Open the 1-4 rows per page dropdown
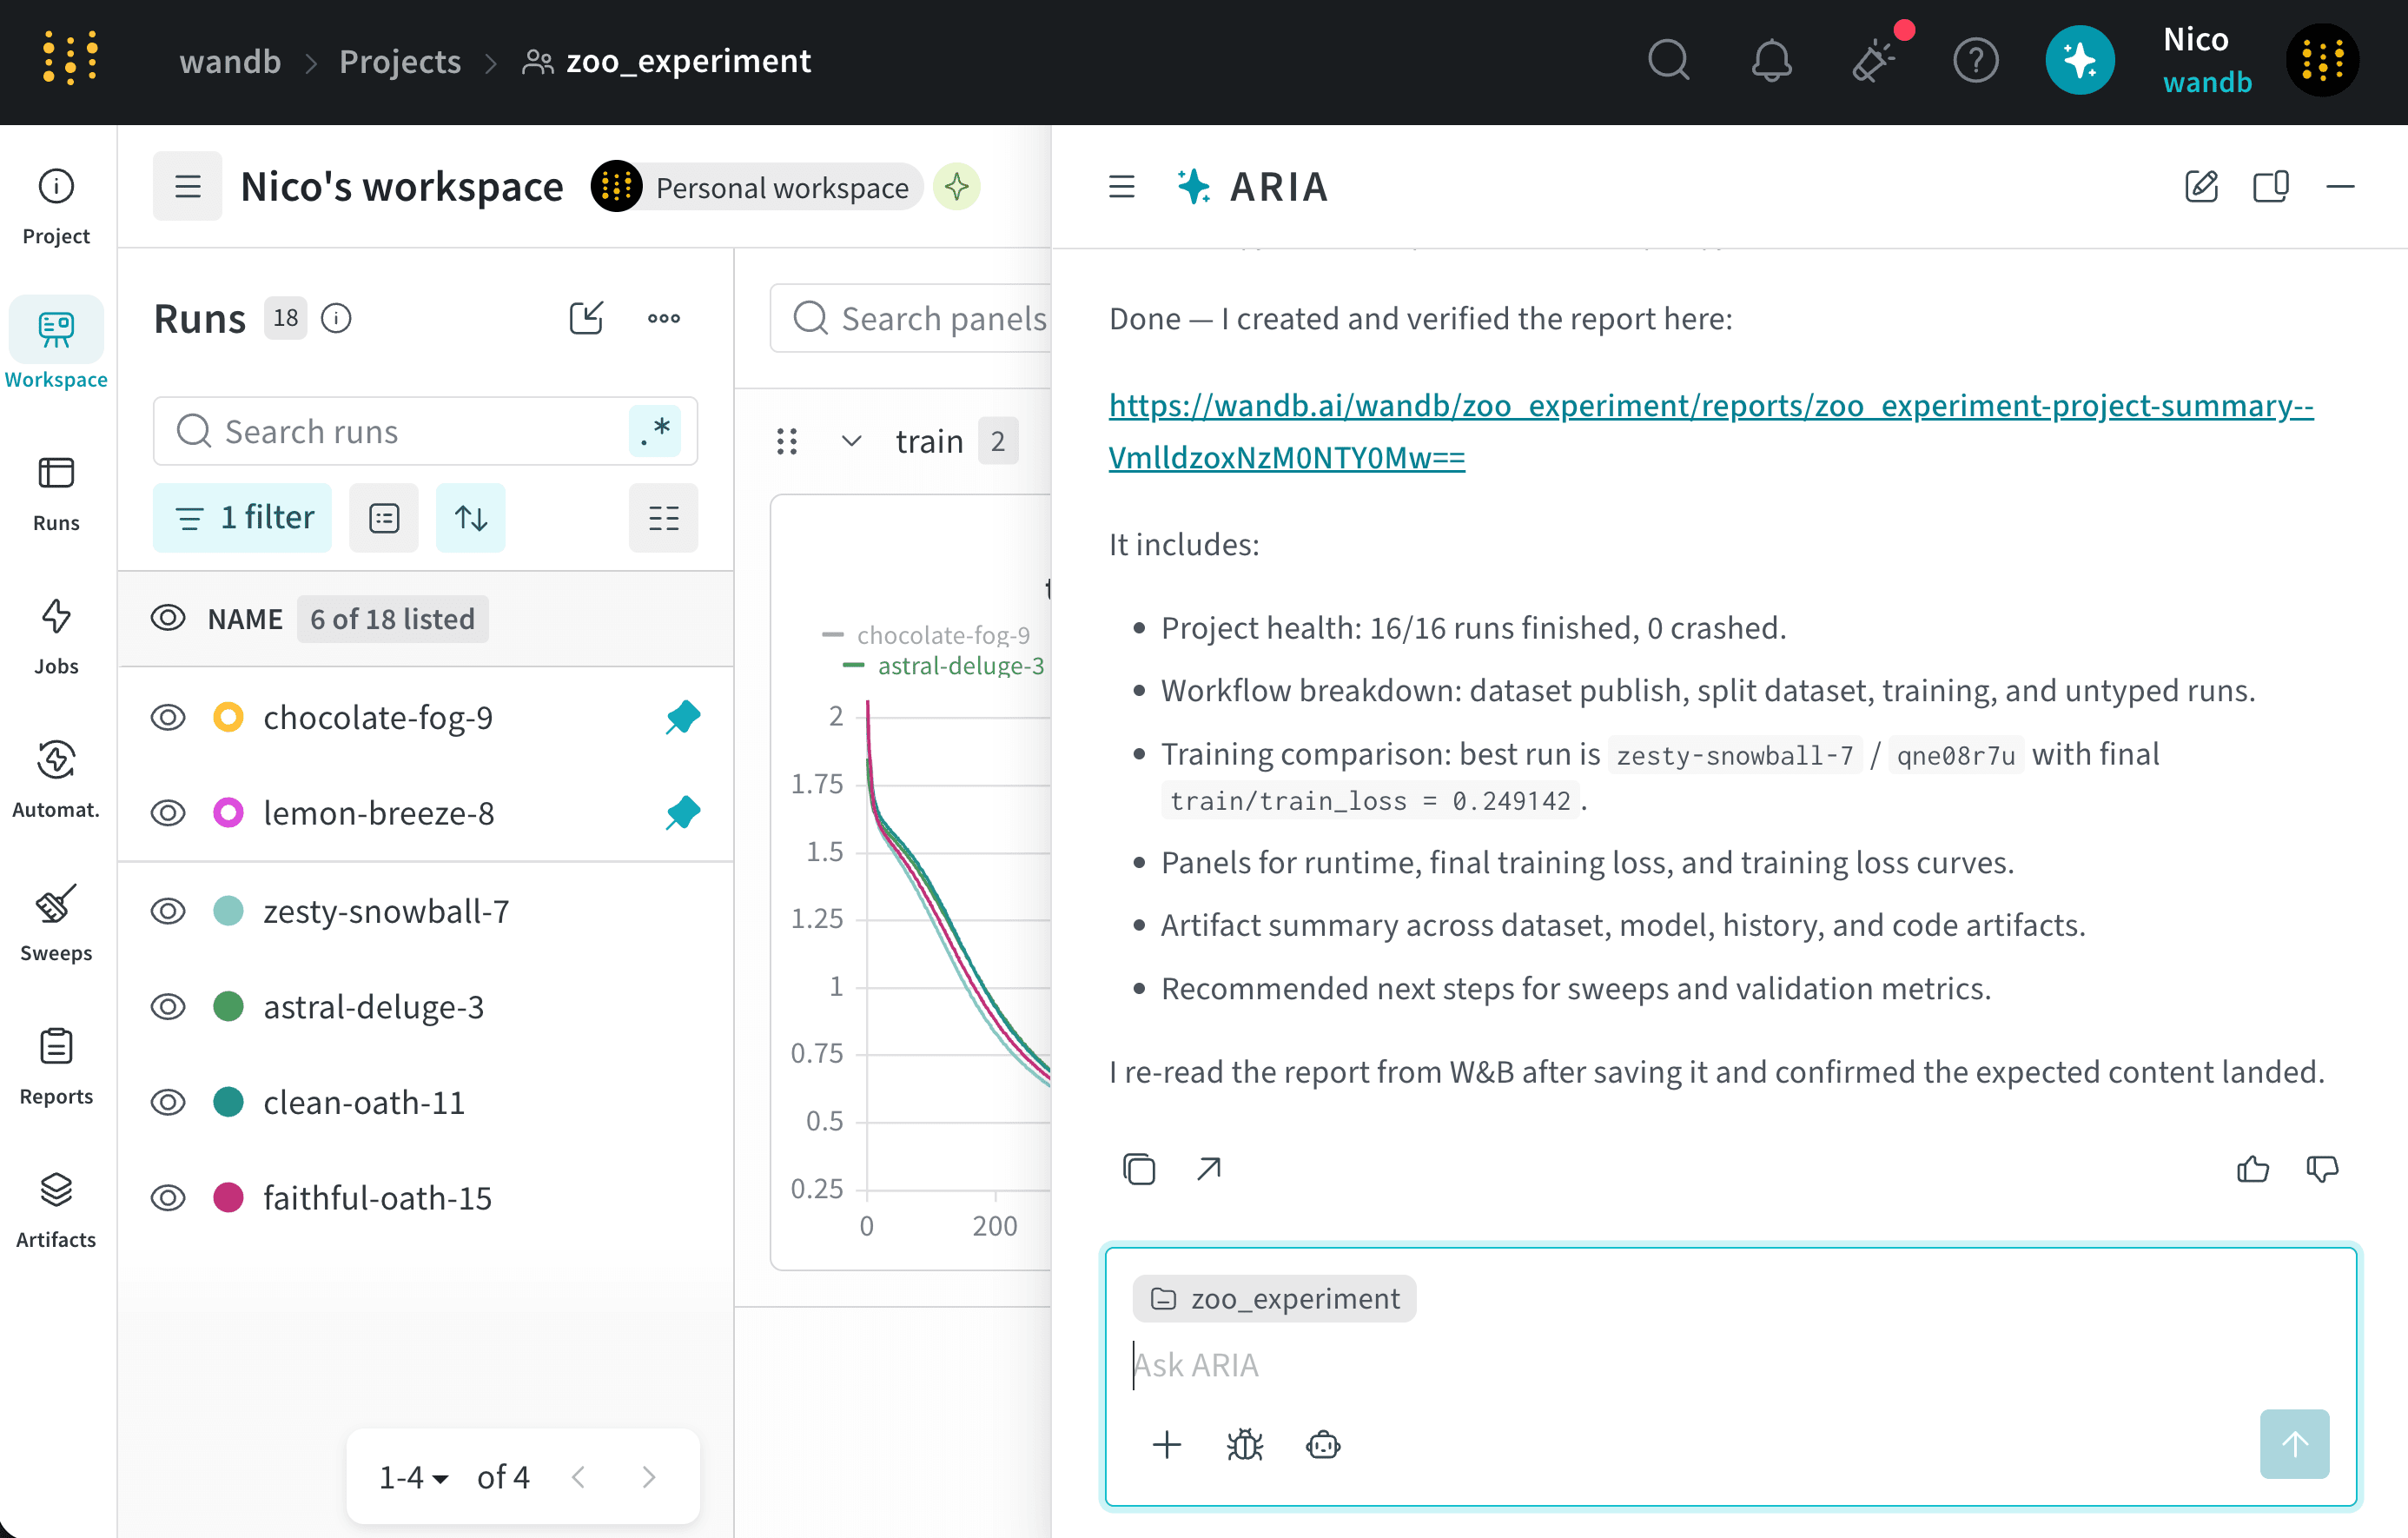This screenshot has height=1538, width=2408. [x=414, y=1476]
